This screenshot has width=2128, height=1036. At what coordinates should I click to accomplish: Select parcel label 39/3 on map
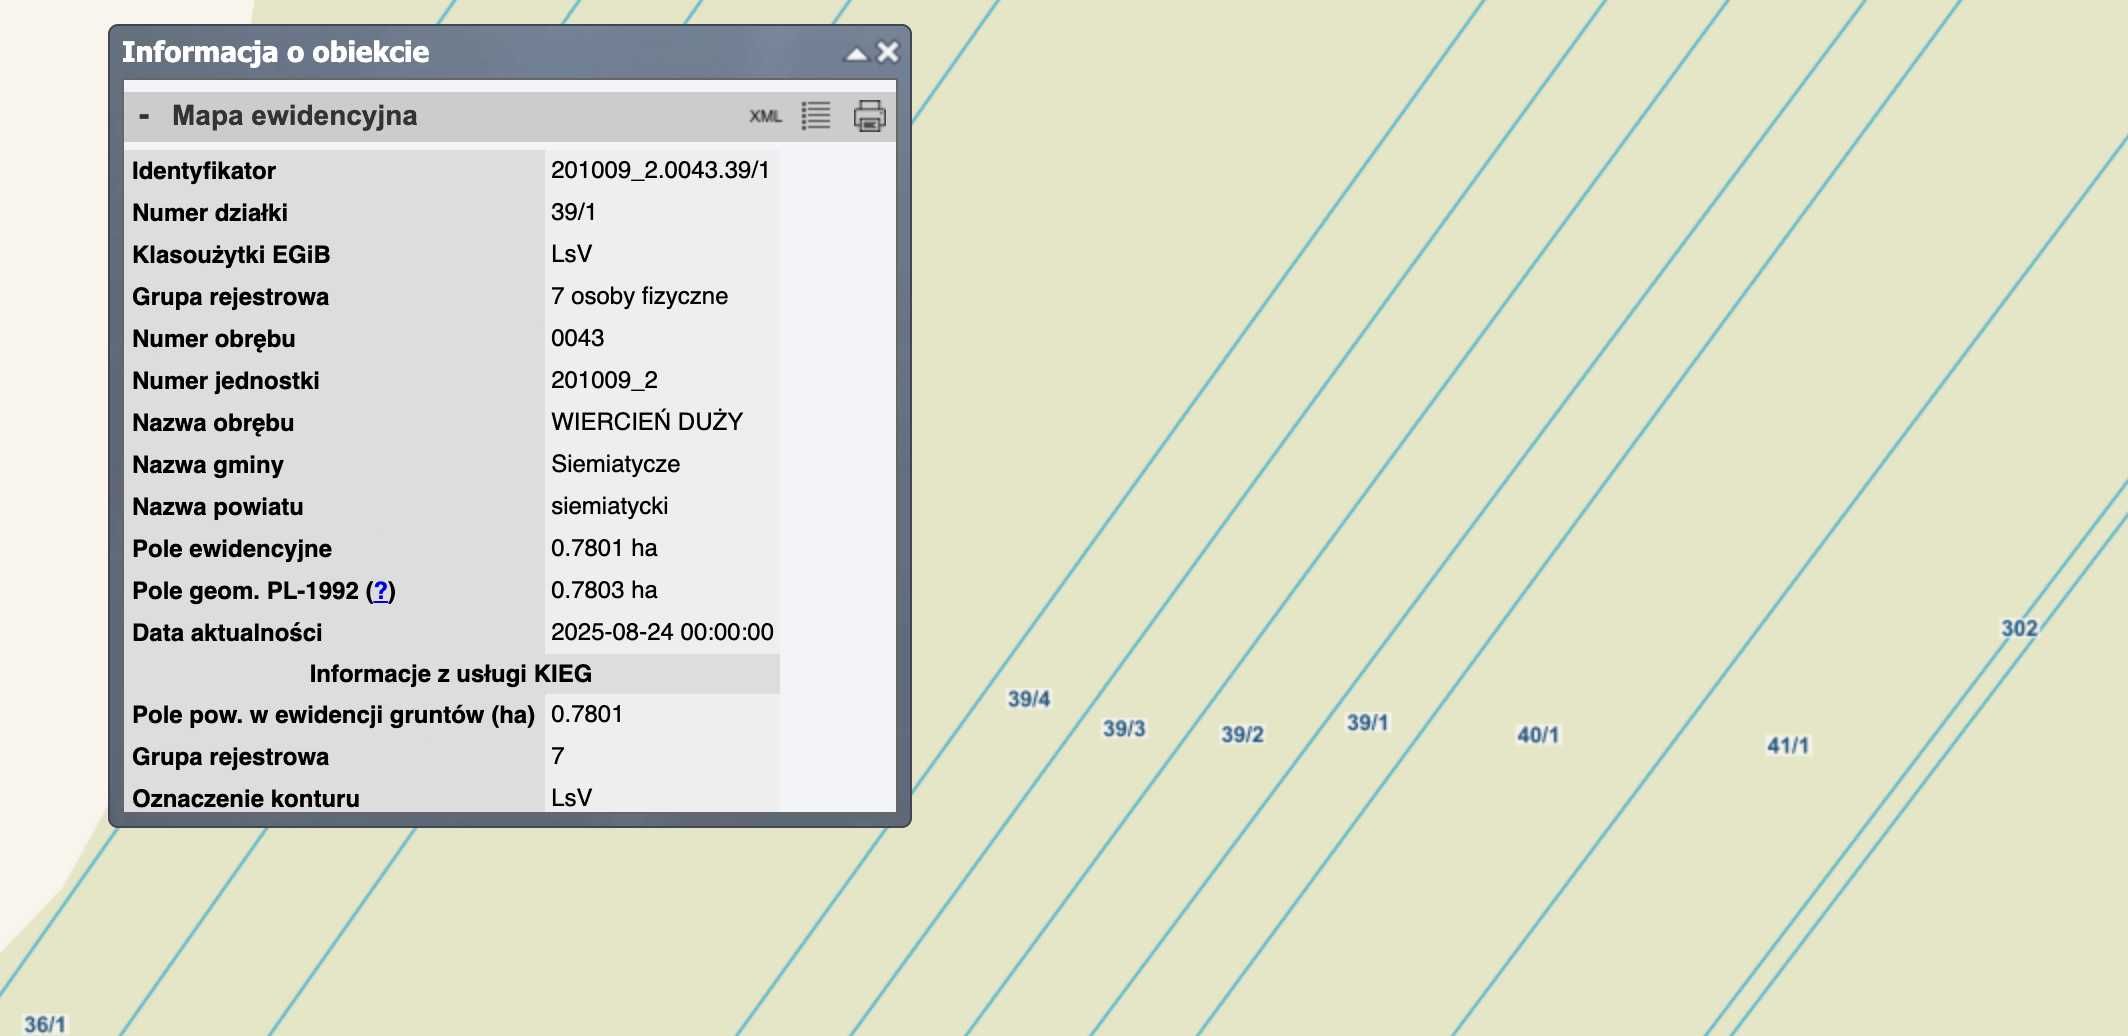click(x=1123, y=728)
